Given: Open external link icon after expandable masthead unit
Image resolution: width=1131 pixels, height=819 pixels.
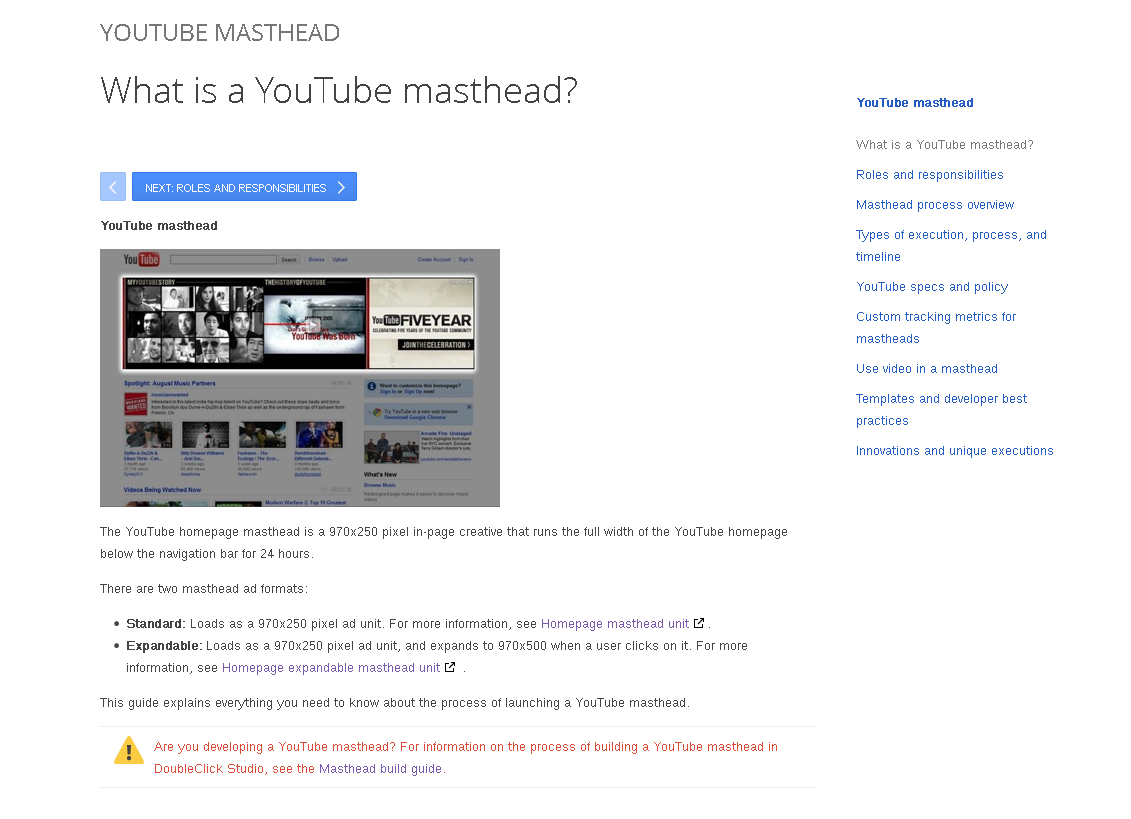Looking at the screenshot, I should click(450, 667).
